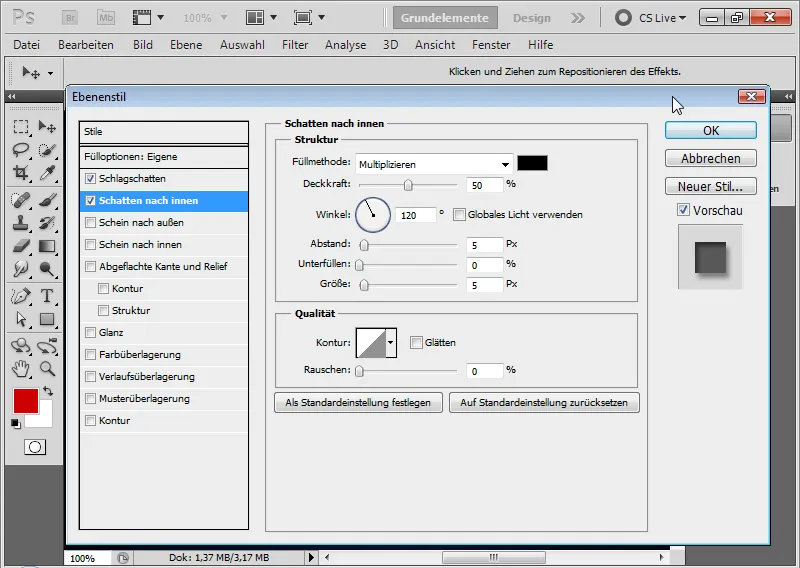Select the Dodge tool
The image size is (800, 568).
coord(47,268)
